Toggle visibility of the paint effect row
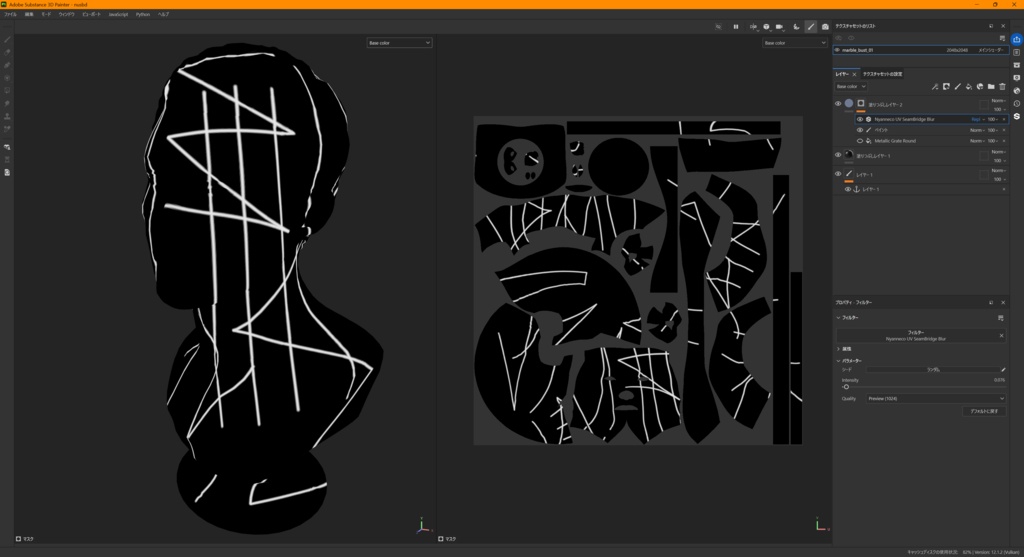Screen dimensions: 1024x557 pos(859,130)
